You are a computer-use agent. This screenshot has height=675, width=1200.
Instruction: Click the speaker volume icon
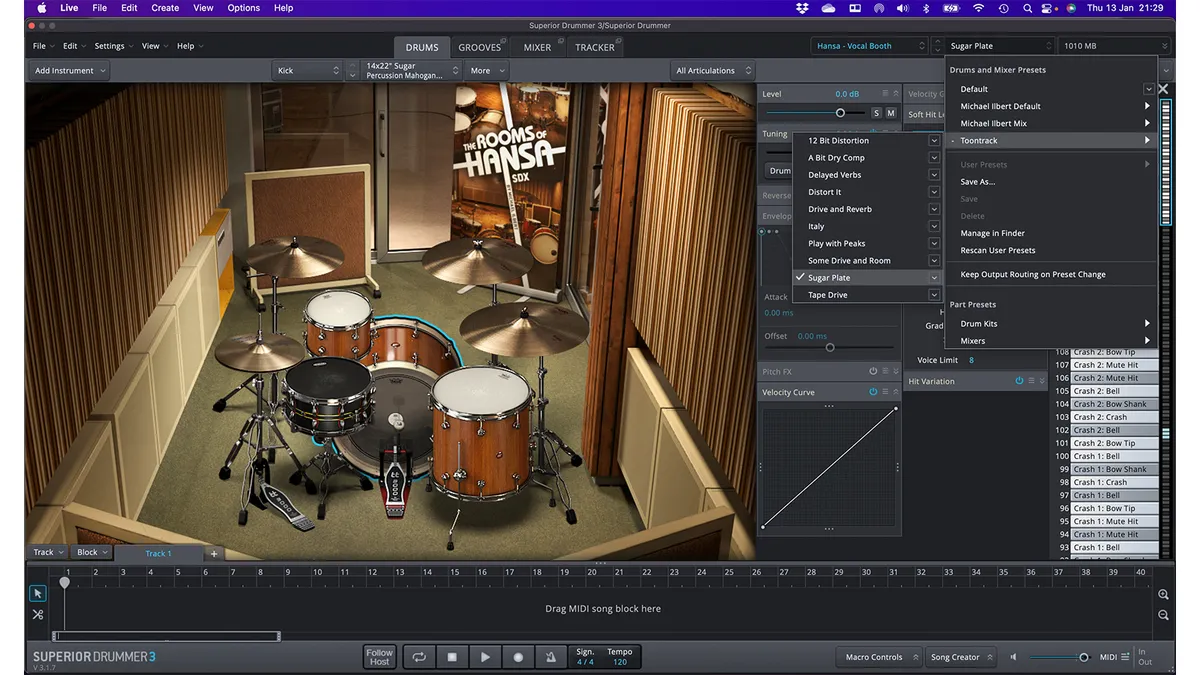[1013, 657]
